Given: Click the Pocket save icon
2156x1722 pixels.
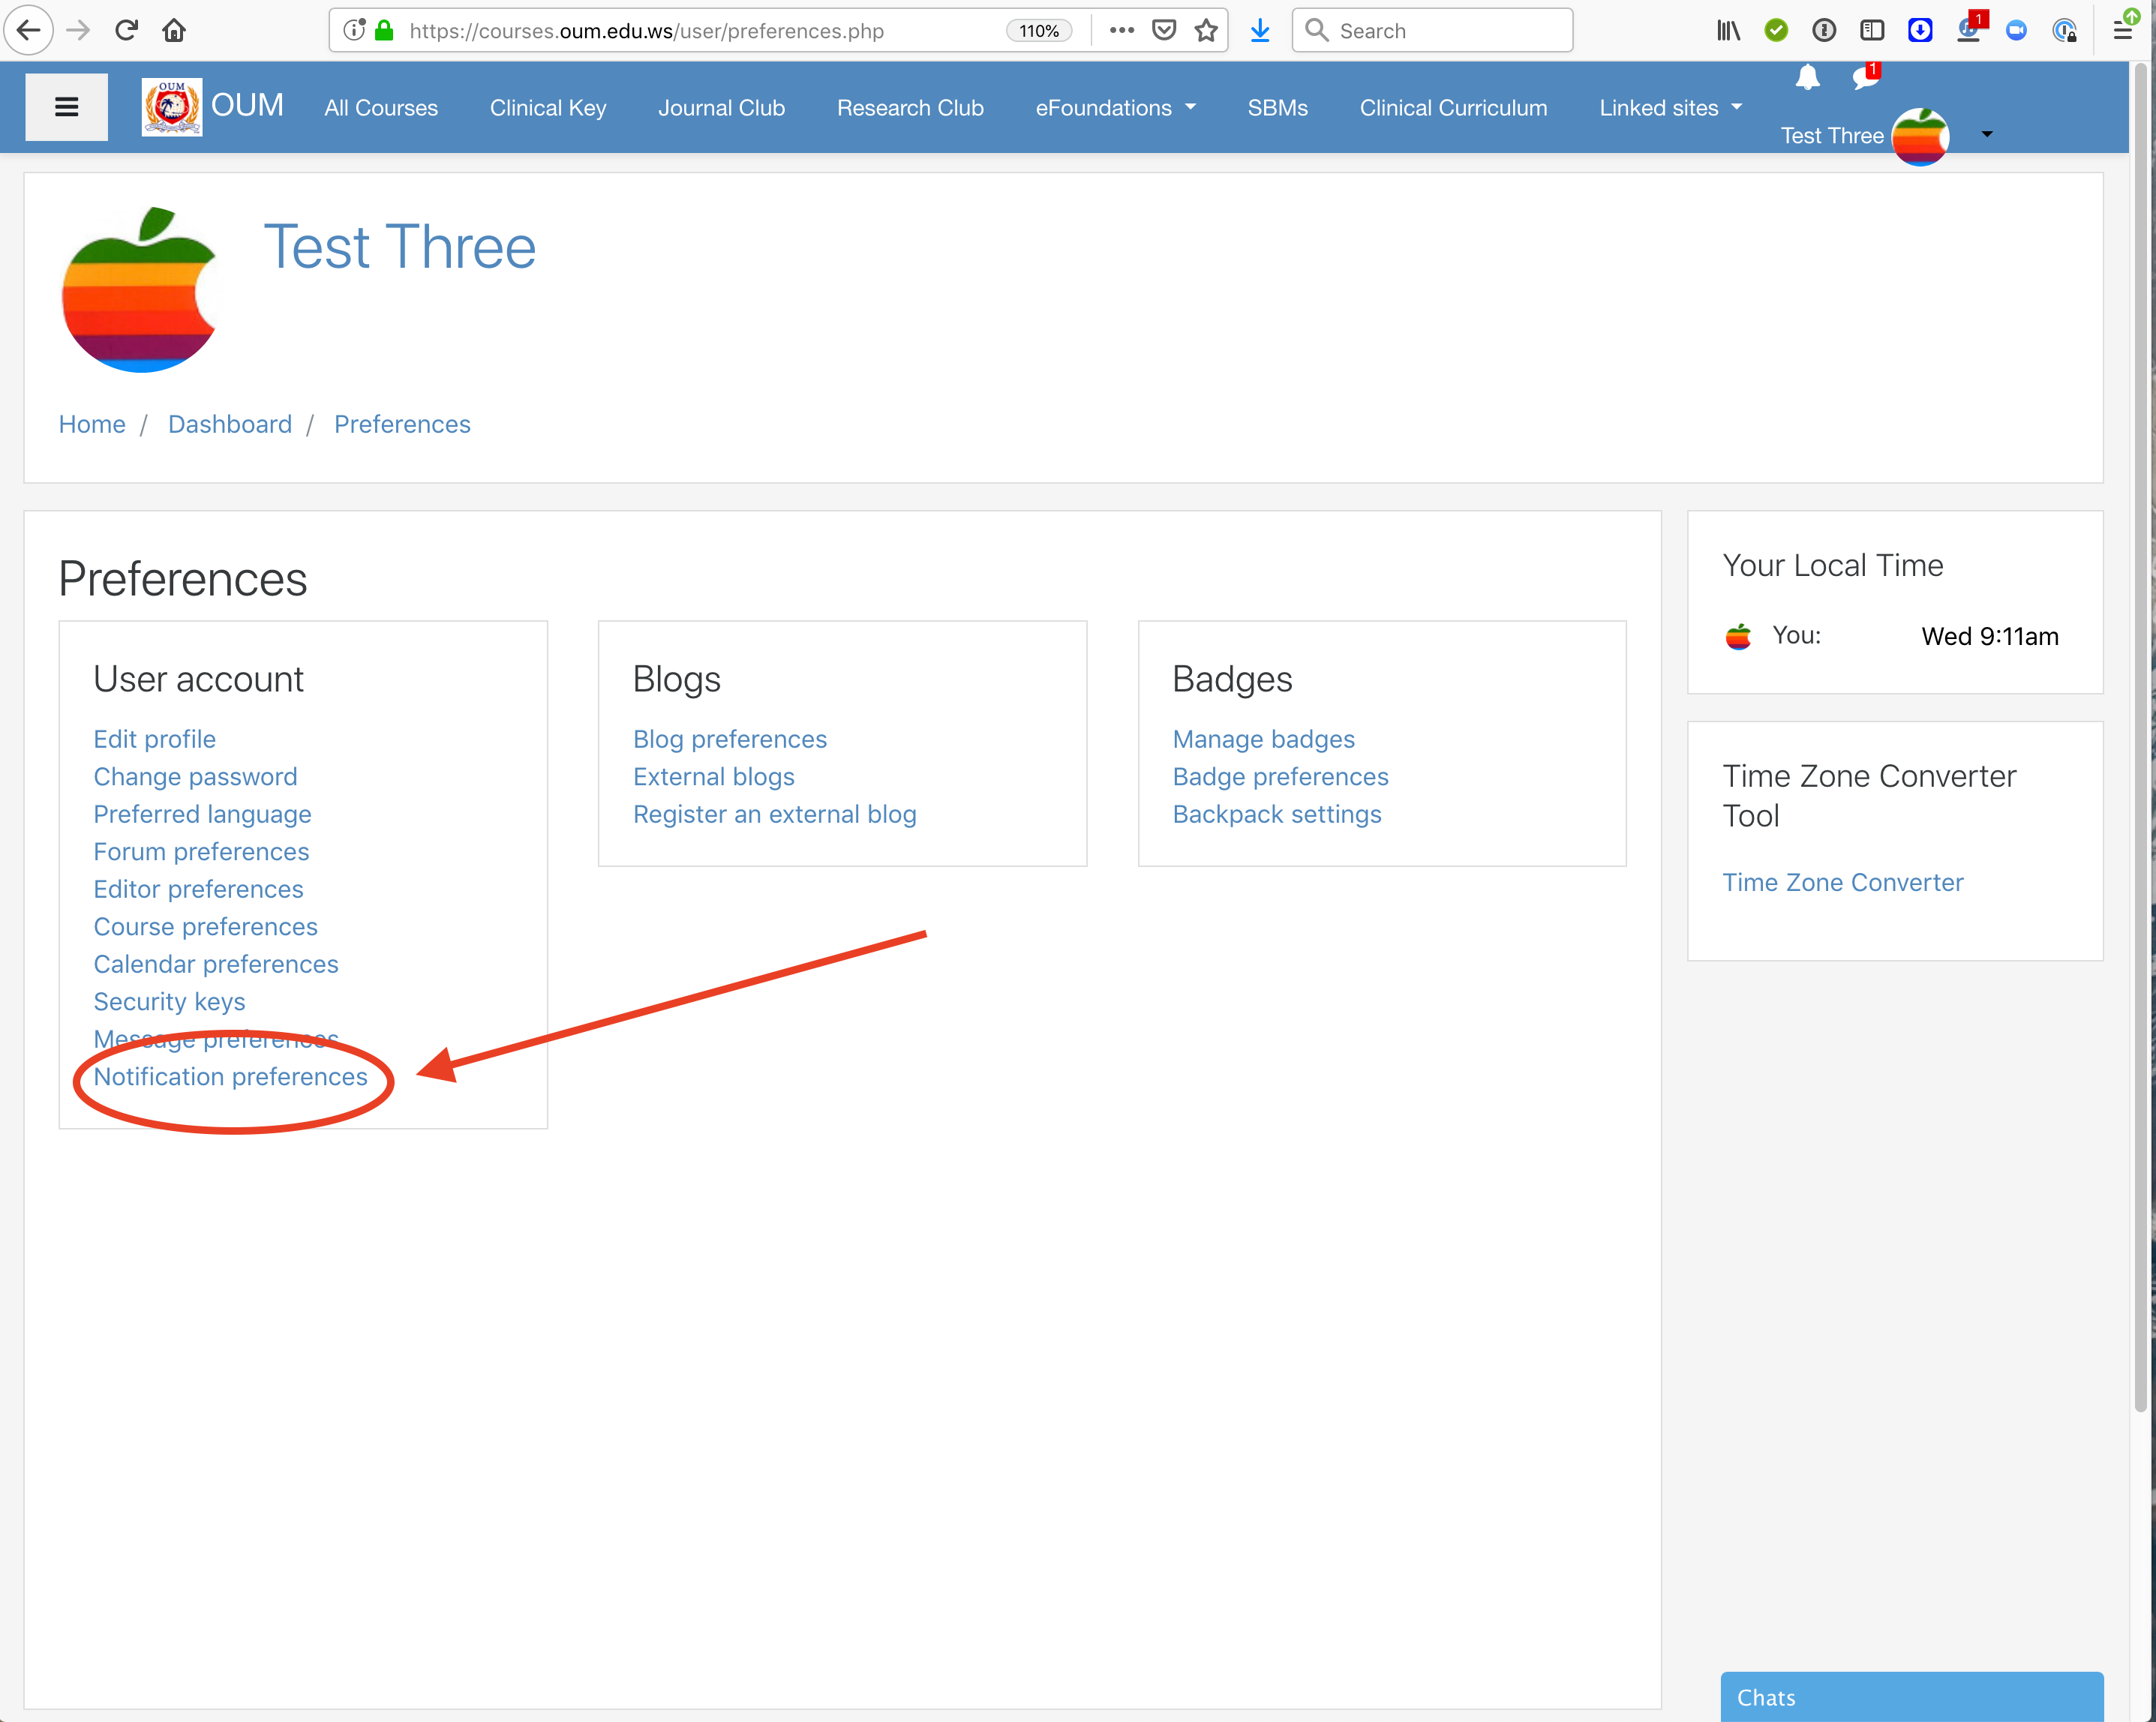Looking at the screenshot, I should [1164, 30].
